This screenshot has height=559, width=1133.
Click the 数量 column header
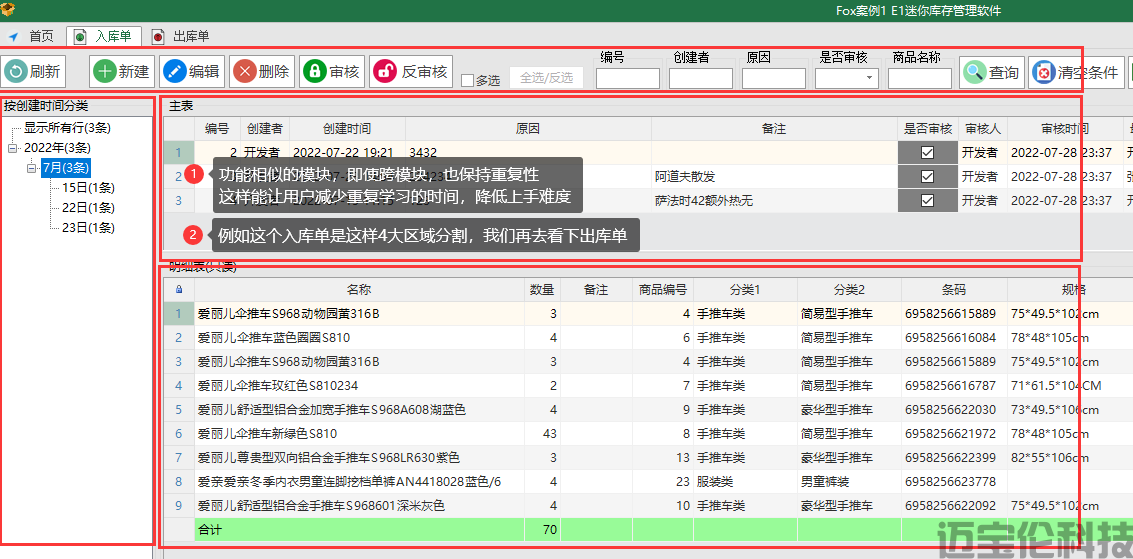541,289
